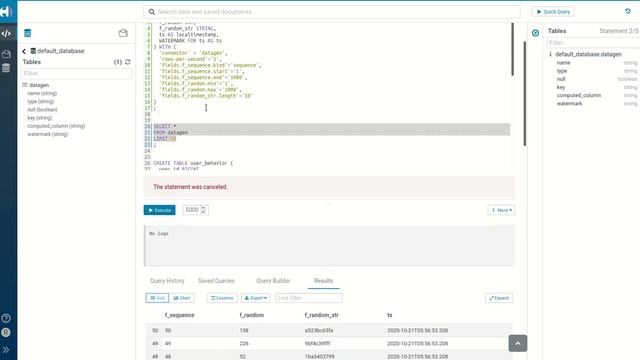Sort by f_sequence column header
This screenshot has width=640, height=360.
tap(180, 315)
